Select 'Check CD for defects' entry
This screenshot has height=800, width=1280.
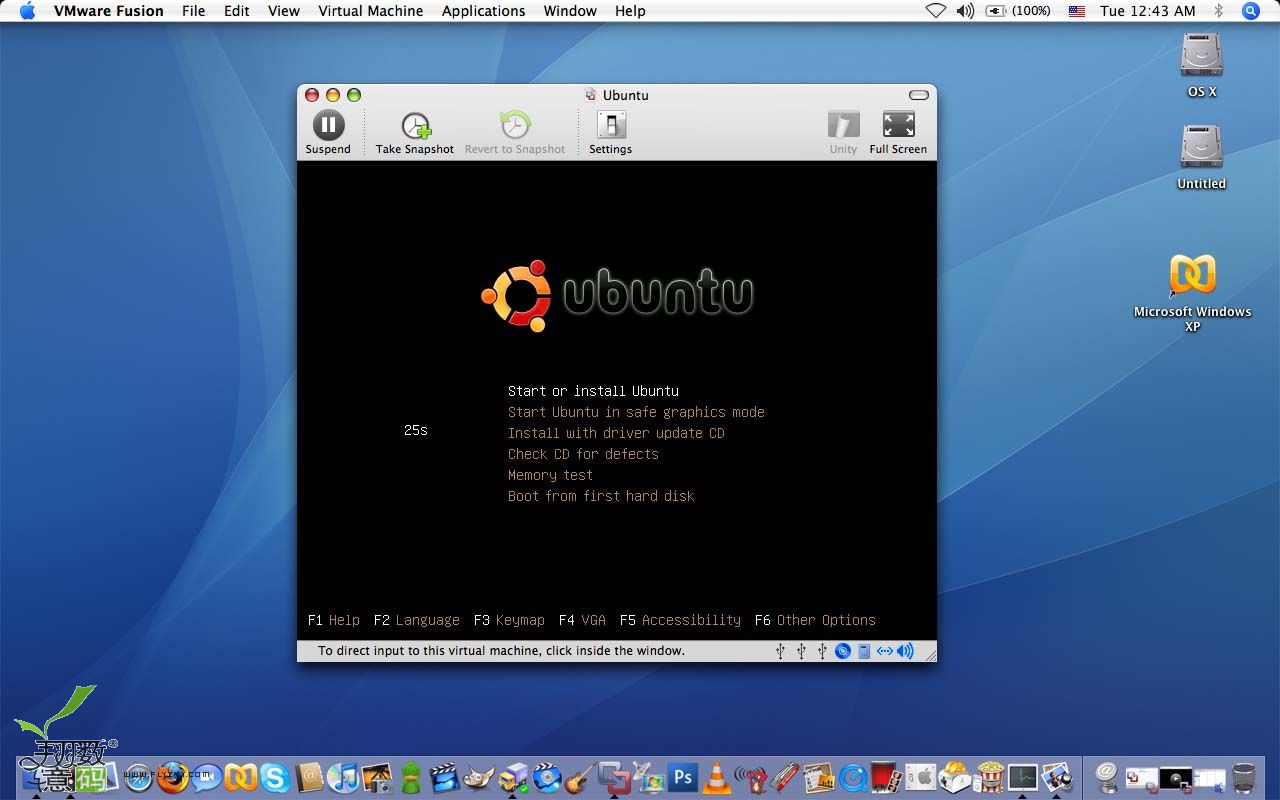click(583, 454)
